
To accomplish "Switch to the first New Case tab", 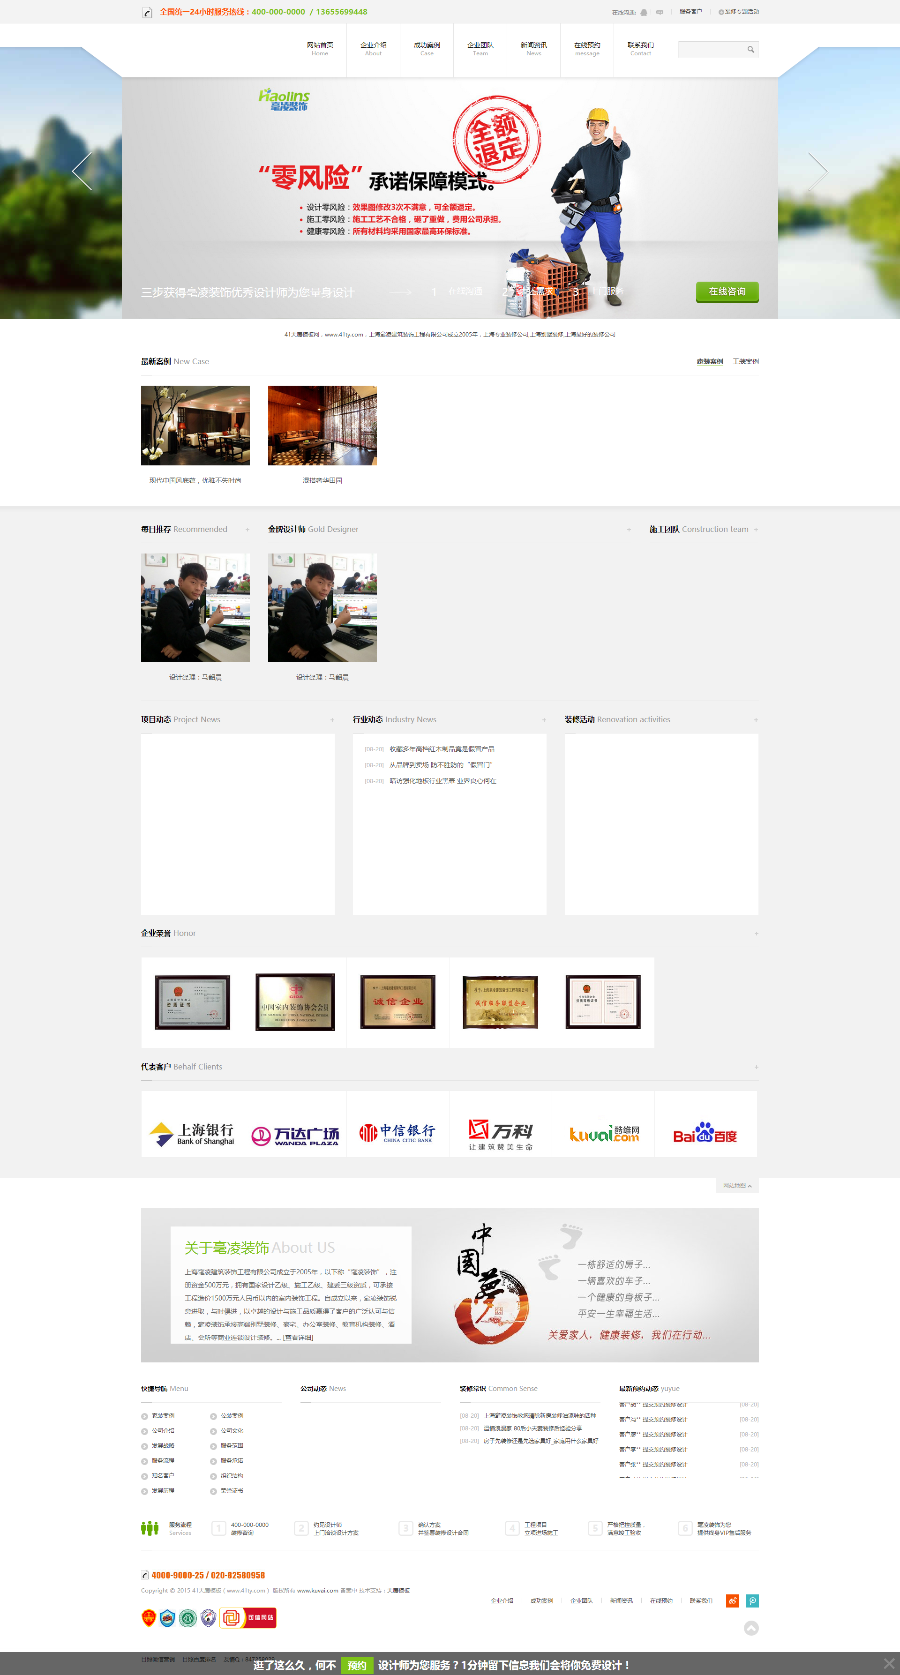I will [x=710, y=361].
